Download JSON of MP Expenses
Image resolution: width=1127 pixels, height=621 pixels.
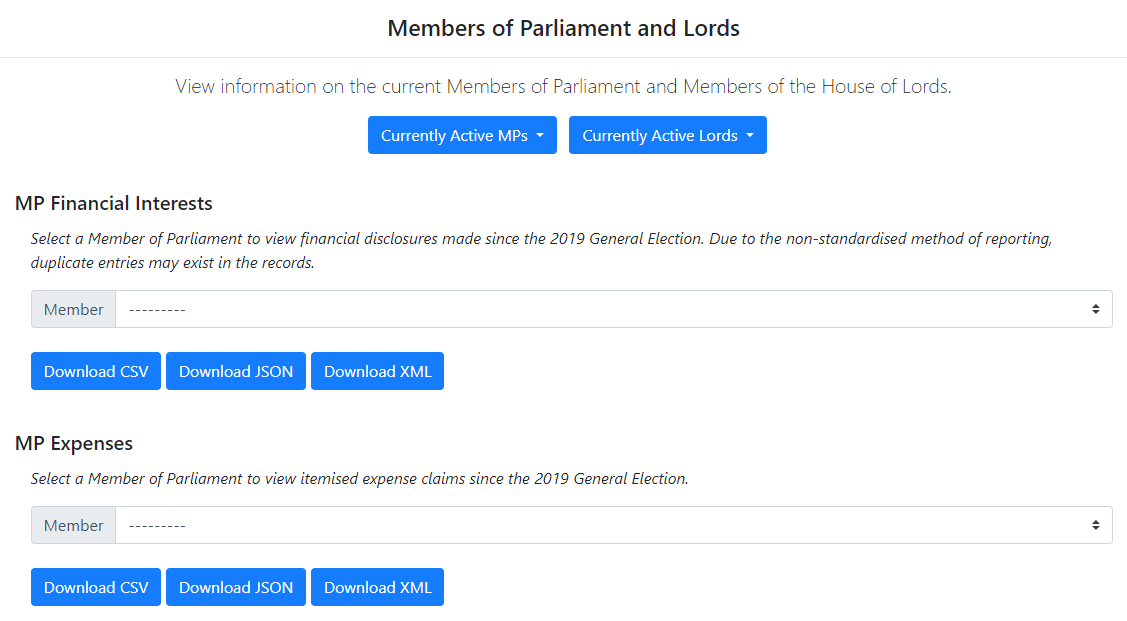tap(236, 588)
